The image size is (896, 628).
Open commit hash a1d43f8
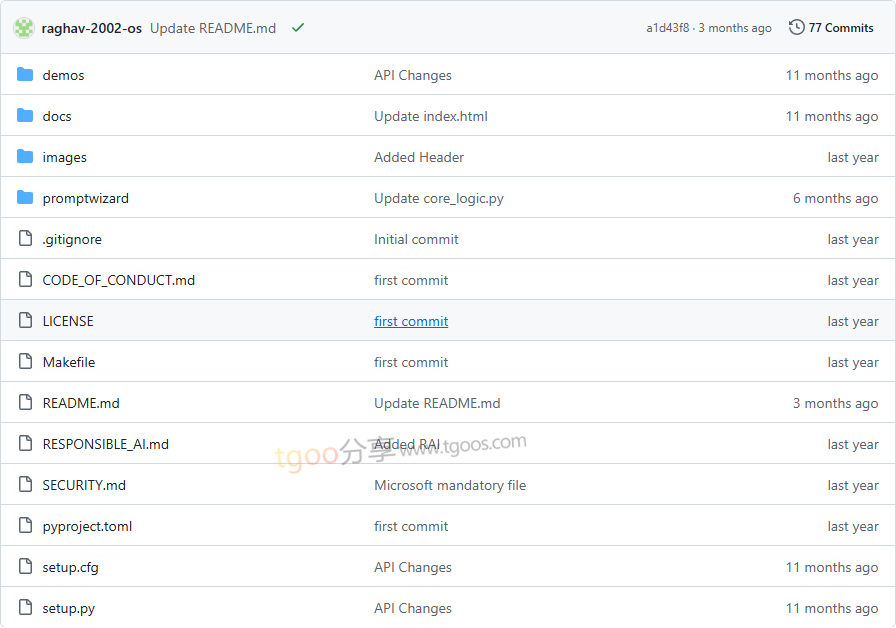click(667, 28)
